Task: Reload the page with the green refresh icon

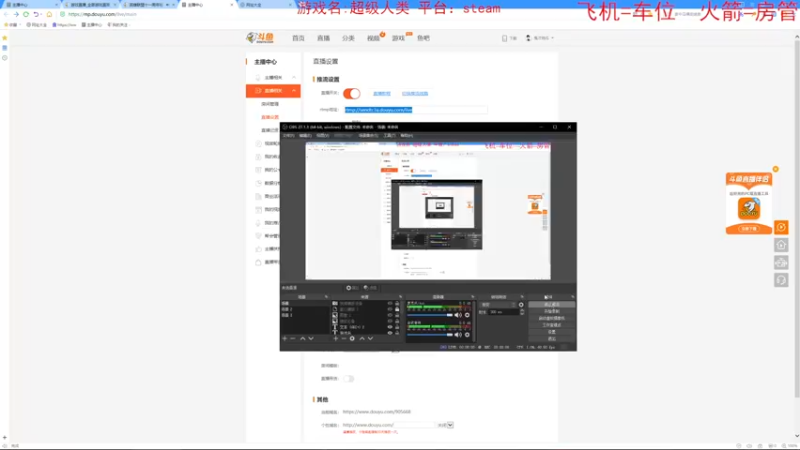Action: [26, 14]
